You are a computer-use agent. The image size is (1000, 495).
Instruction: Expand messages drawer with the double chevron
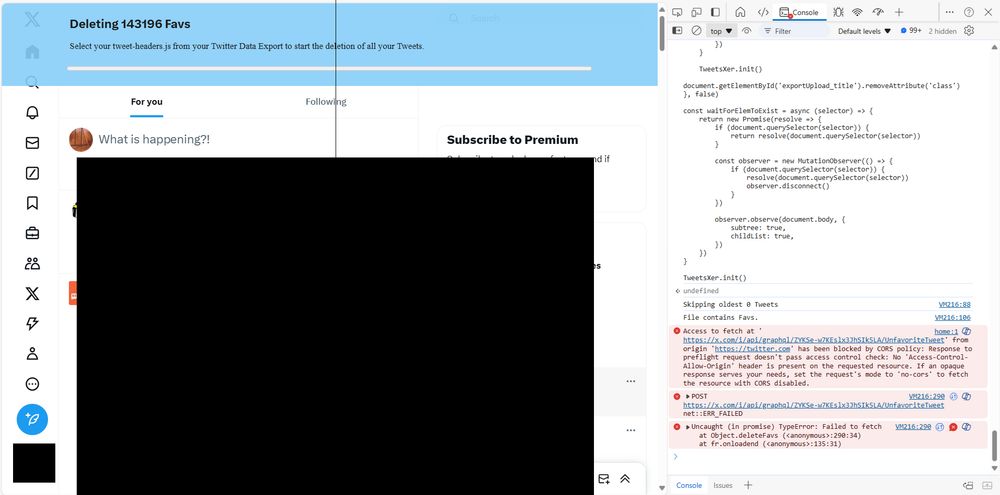[x=625, y=478]
